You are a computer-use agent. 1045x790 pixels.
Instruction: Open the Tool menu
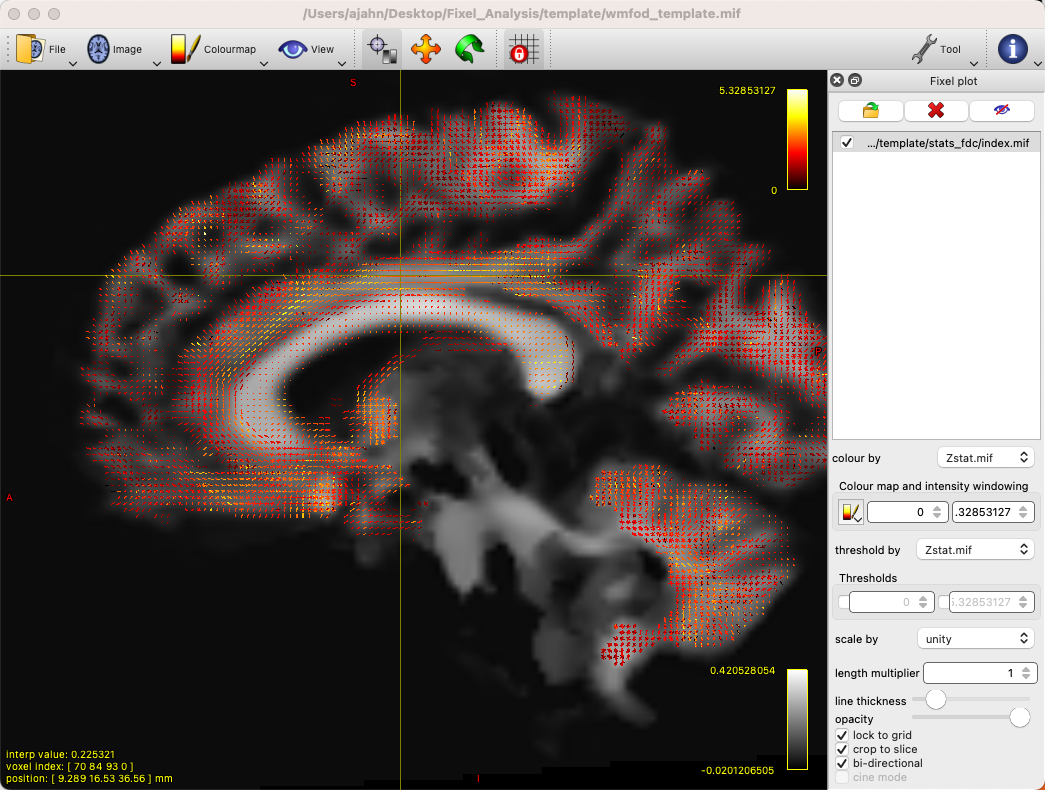coord(940,47)
